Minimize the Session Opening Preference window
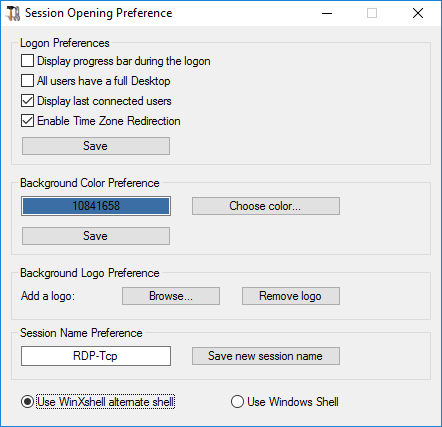This screenshot has height=427, width=442. pyautogui.click(x=327, y=13)
